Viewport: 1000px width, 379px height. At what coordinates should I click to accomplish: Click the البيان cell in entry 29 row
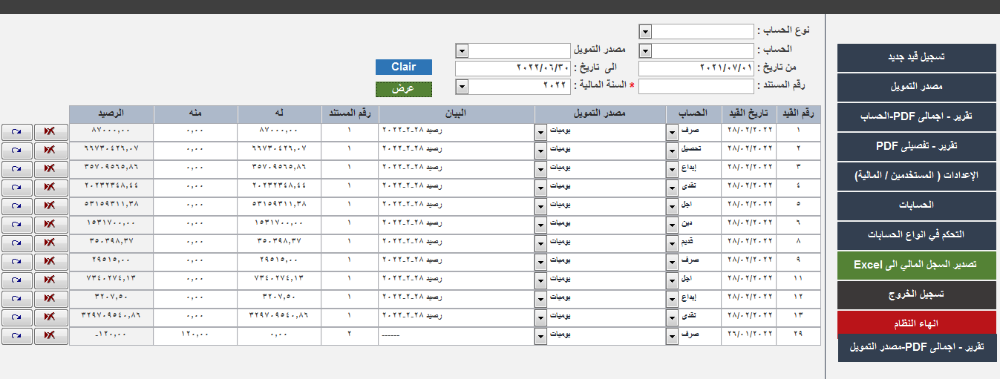pyautogui.click(x=457, y=336)
